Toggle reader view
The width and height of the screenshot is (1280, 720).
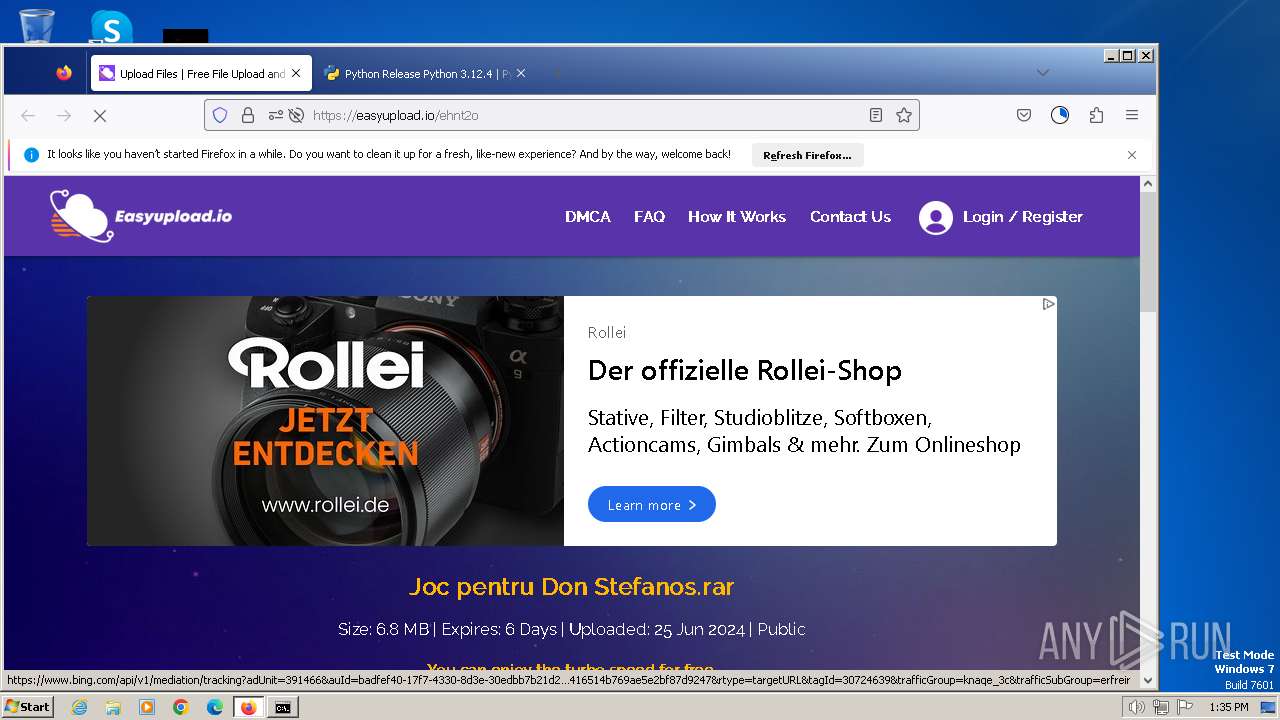876,115
